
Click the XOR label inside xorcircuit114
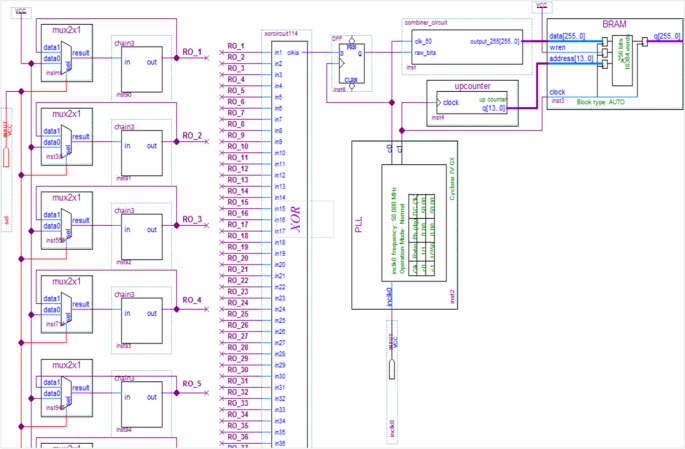pyautogui.click(x=296, y=219)
